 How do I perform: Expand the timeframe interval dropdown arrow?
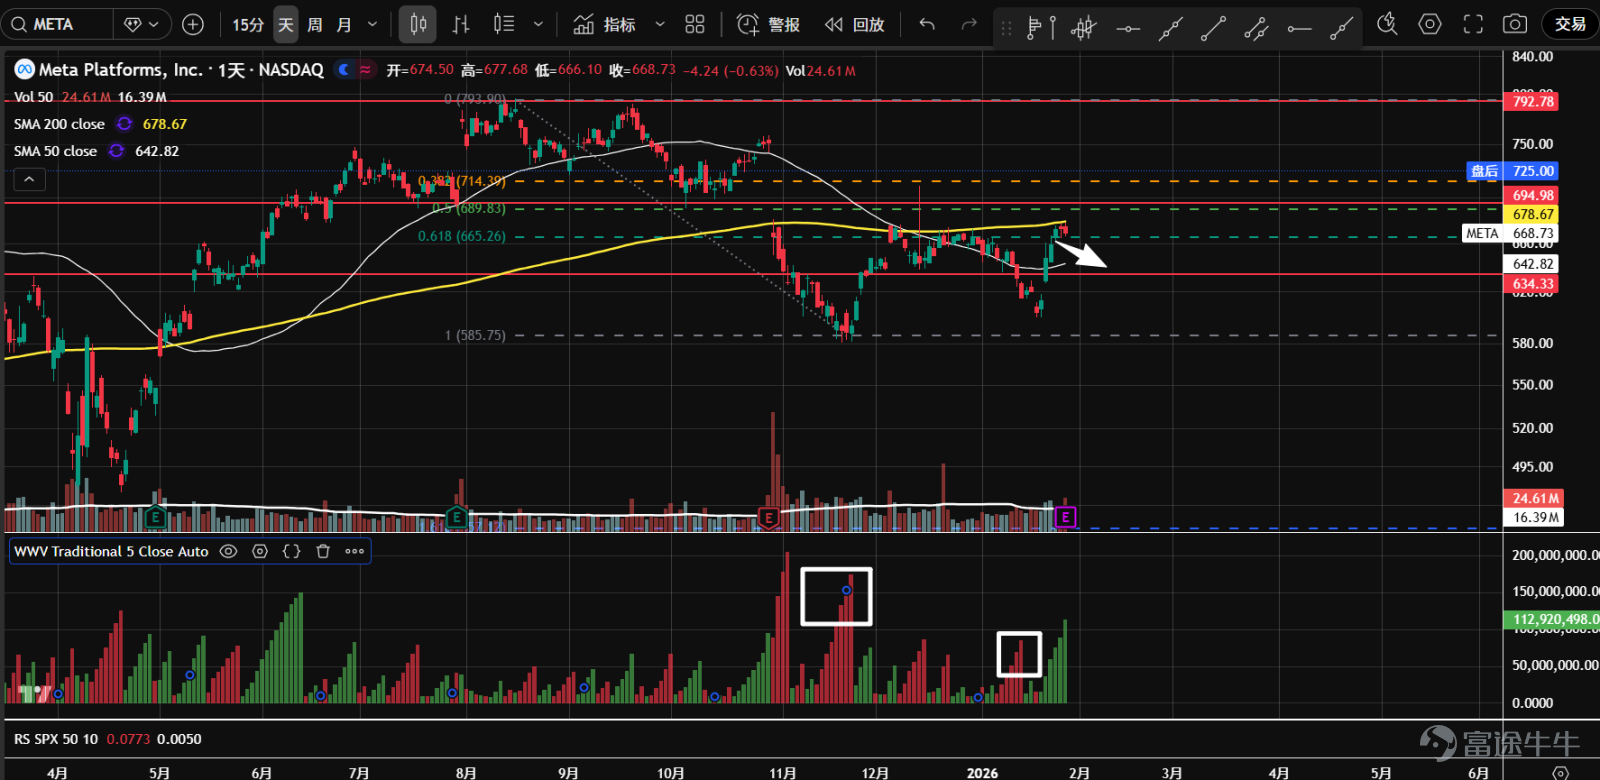click(x=372, y=24)
